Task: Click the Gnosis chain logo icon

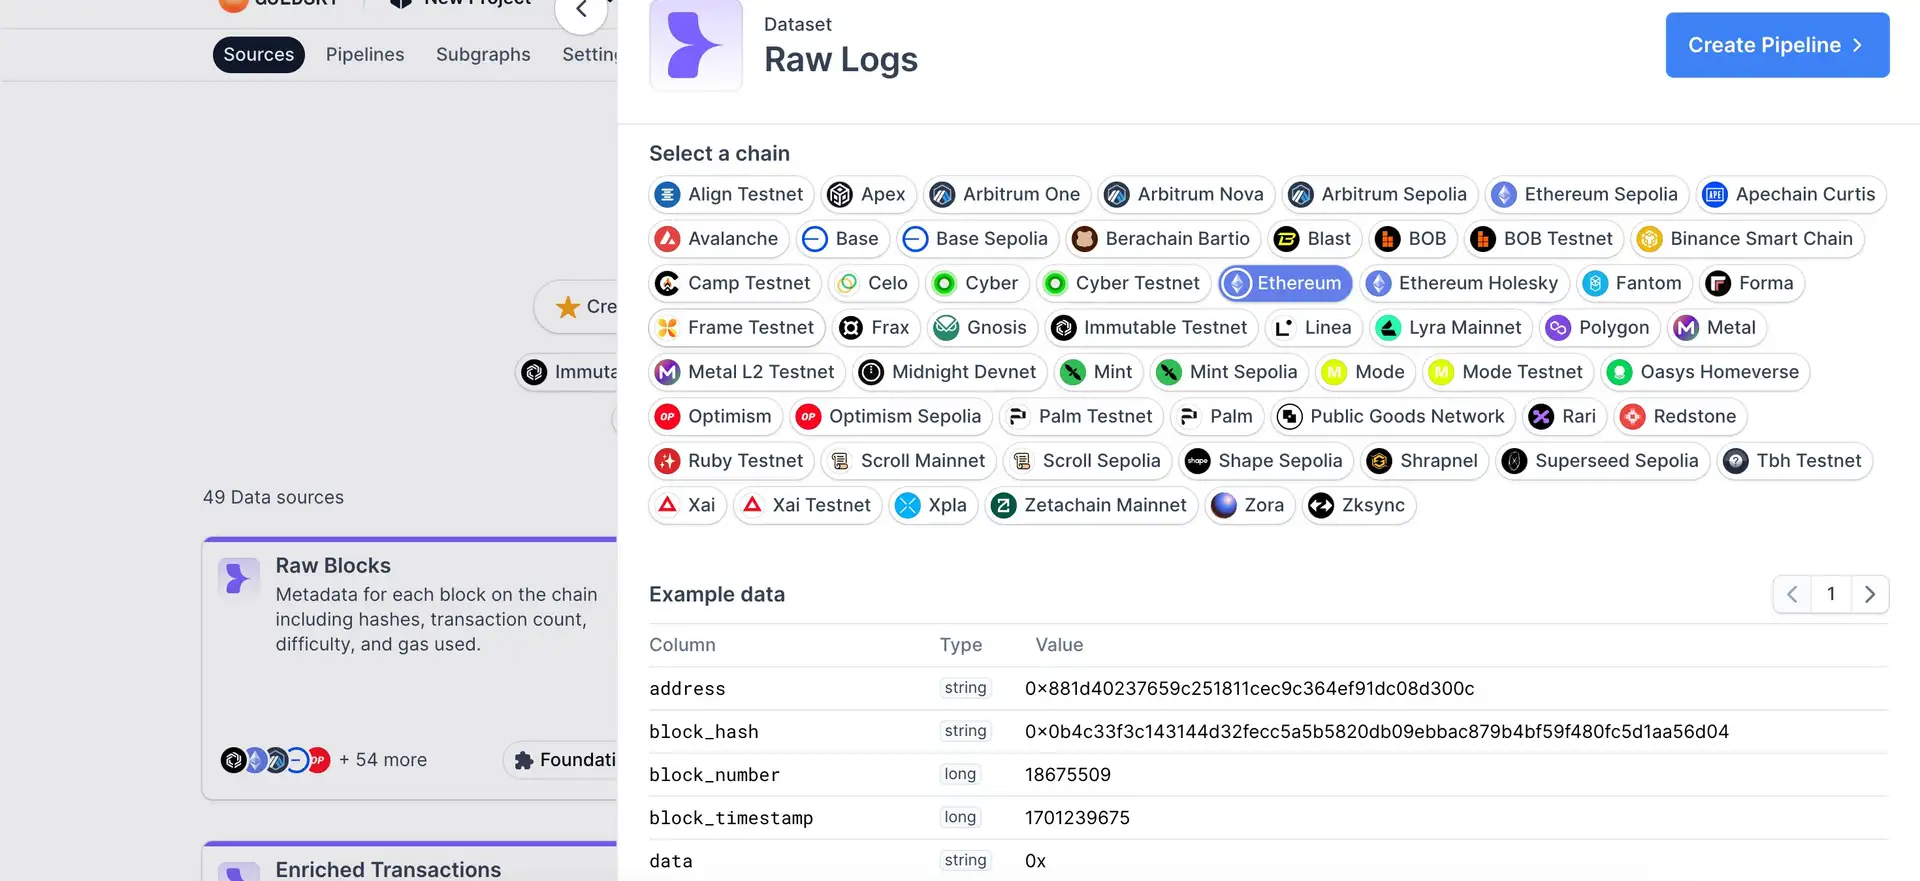Action: [x=946, y=328]
